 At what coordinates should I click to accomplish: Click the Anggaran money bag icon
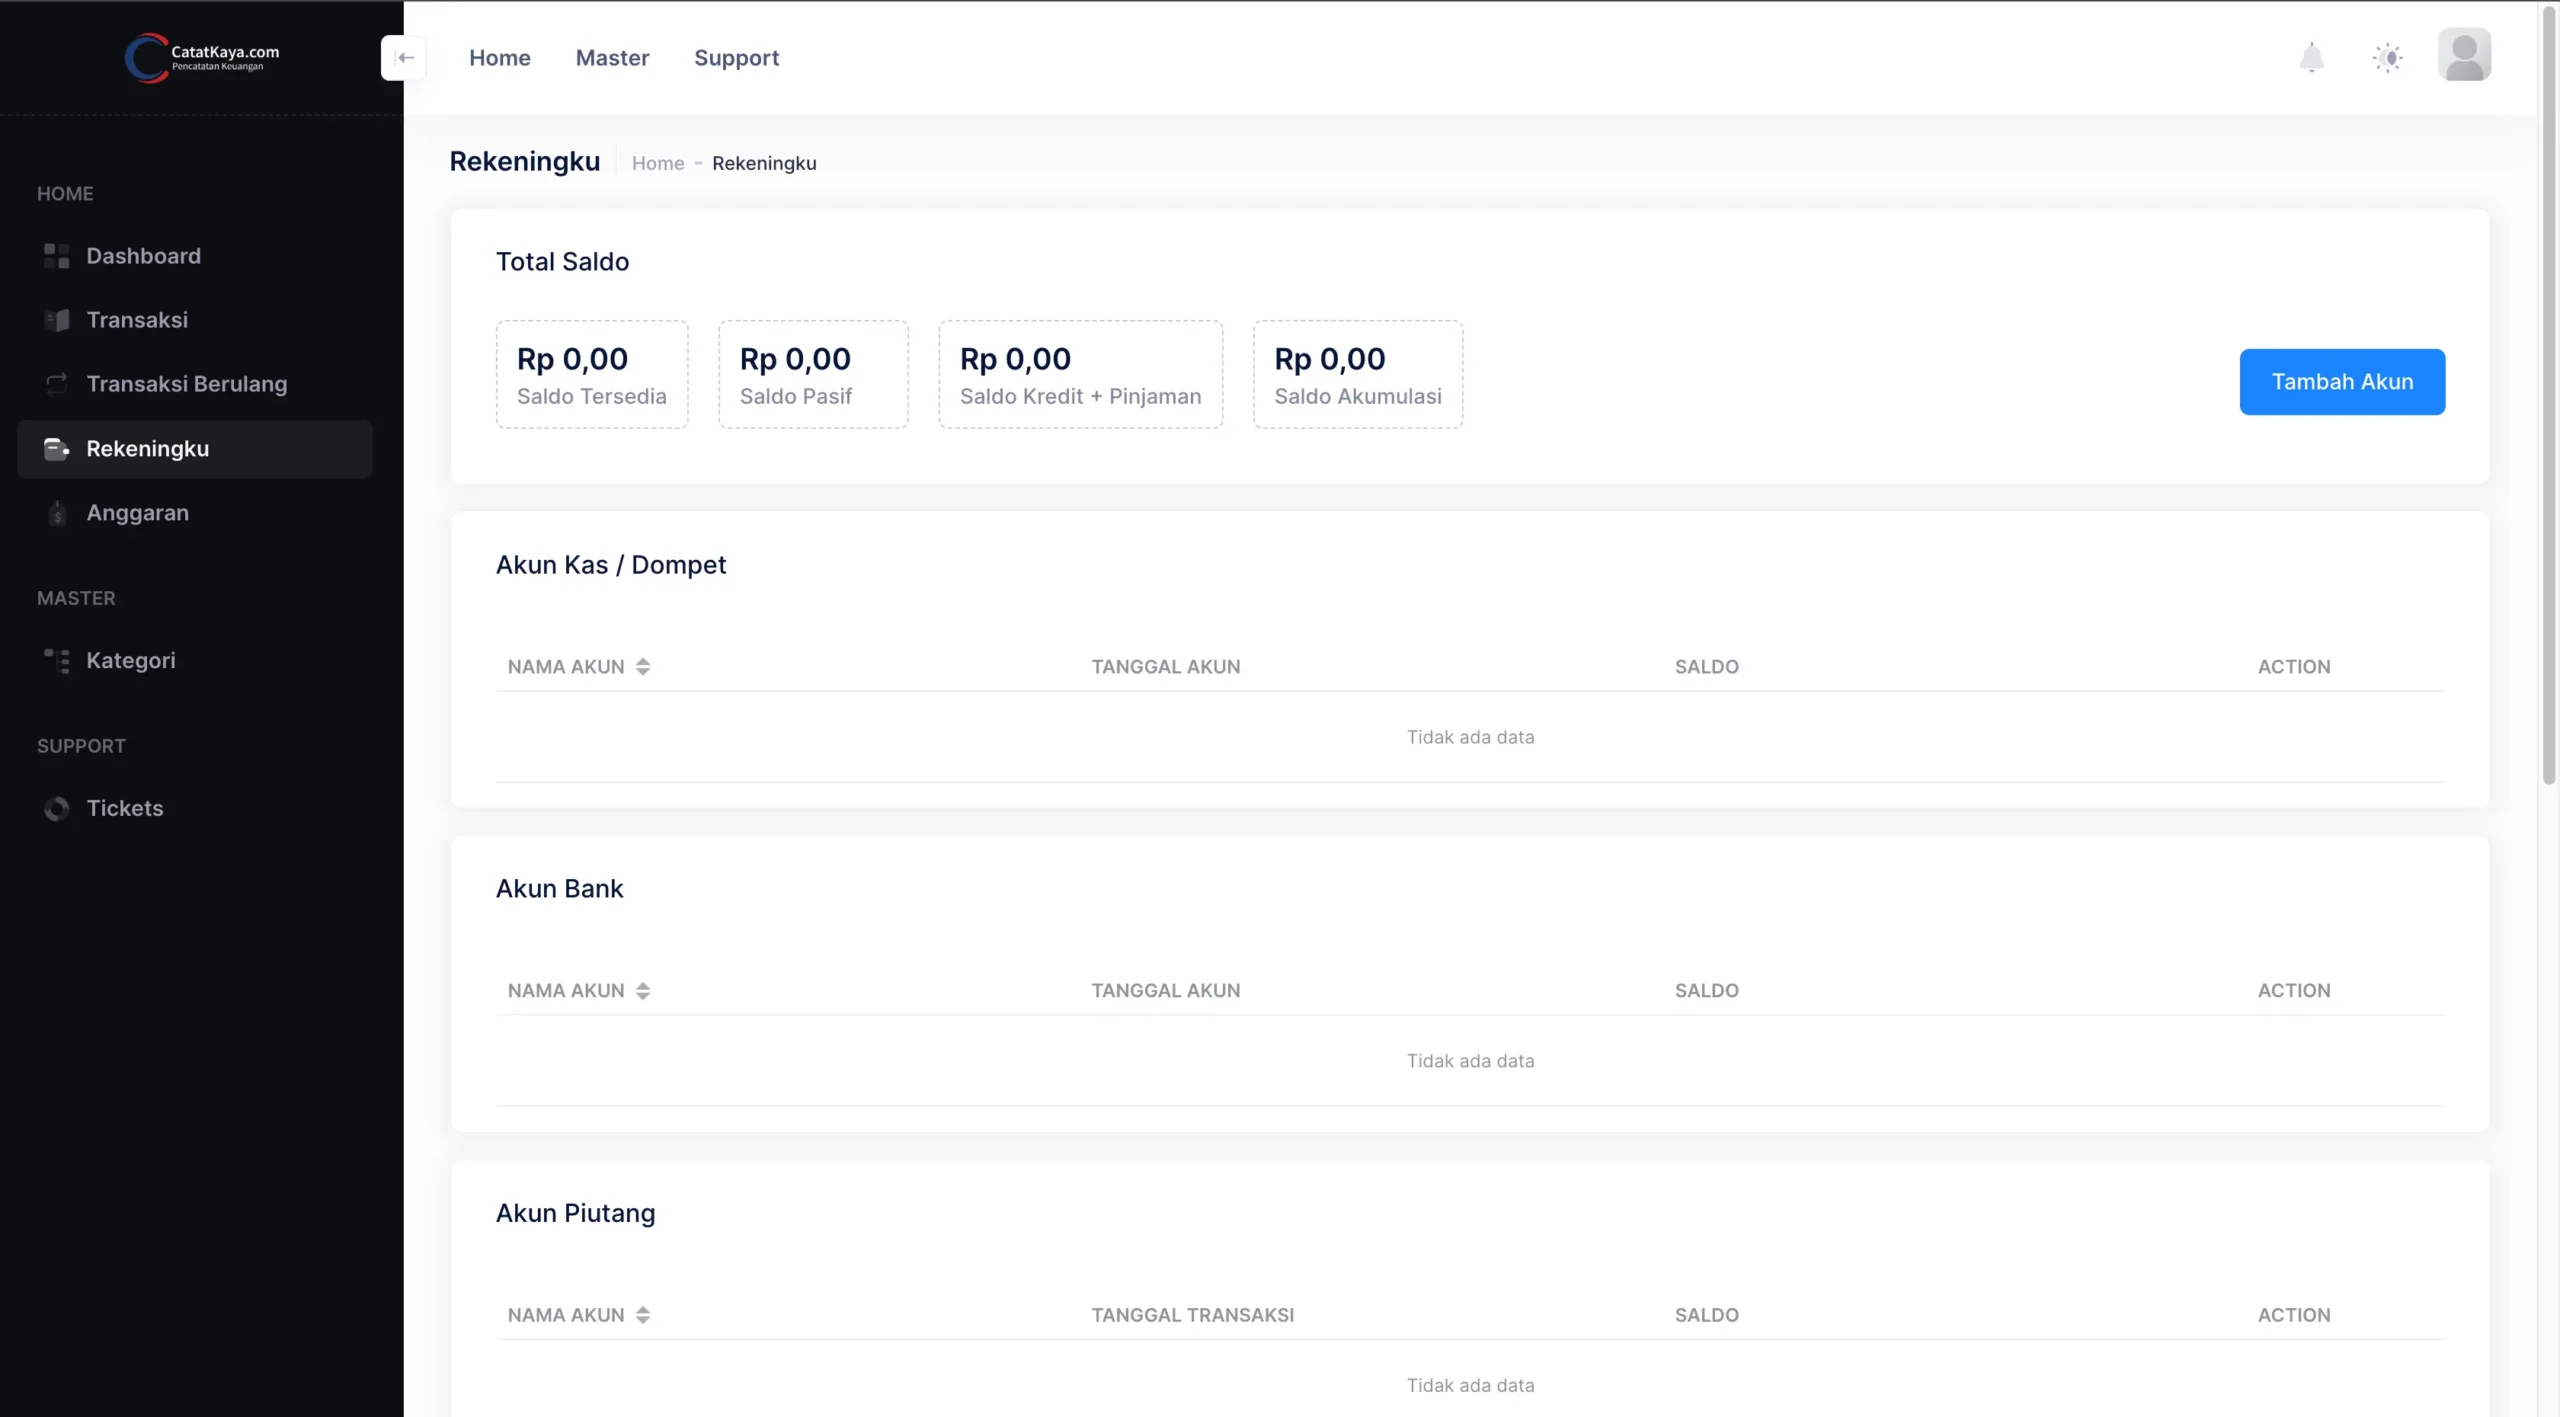[x=57, y=513]
